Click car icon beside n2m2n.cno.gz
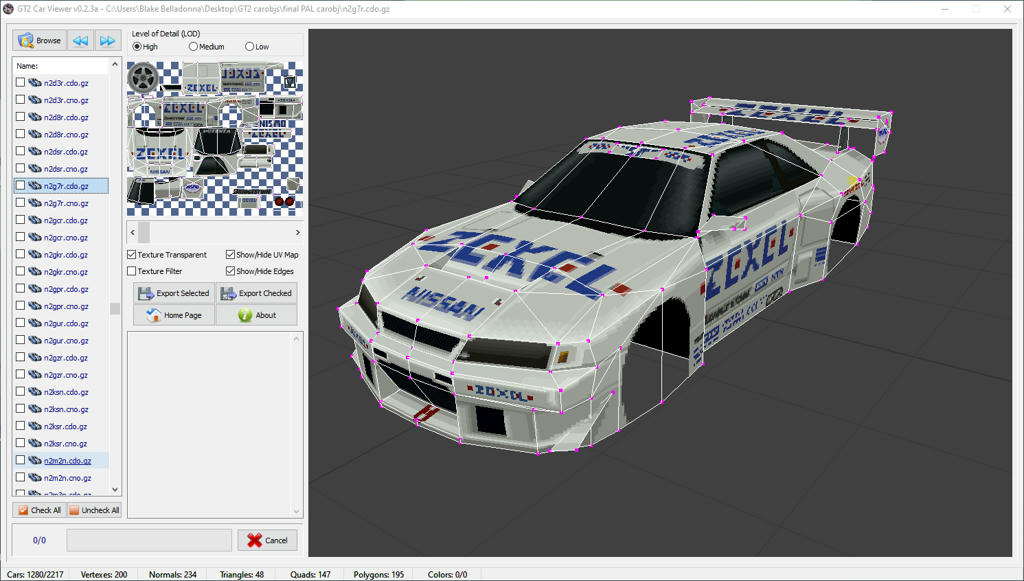1024x581 pixels. click(35, 477)
